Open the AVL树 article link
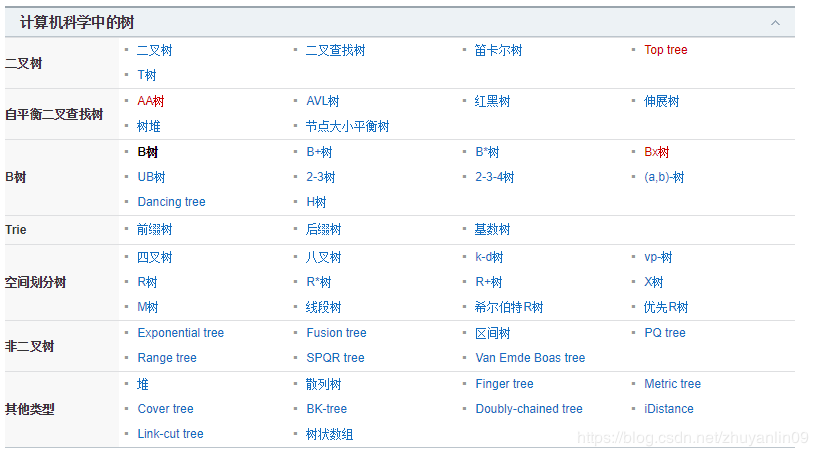This screenshot has height=456, width=818. click(322, 101)
